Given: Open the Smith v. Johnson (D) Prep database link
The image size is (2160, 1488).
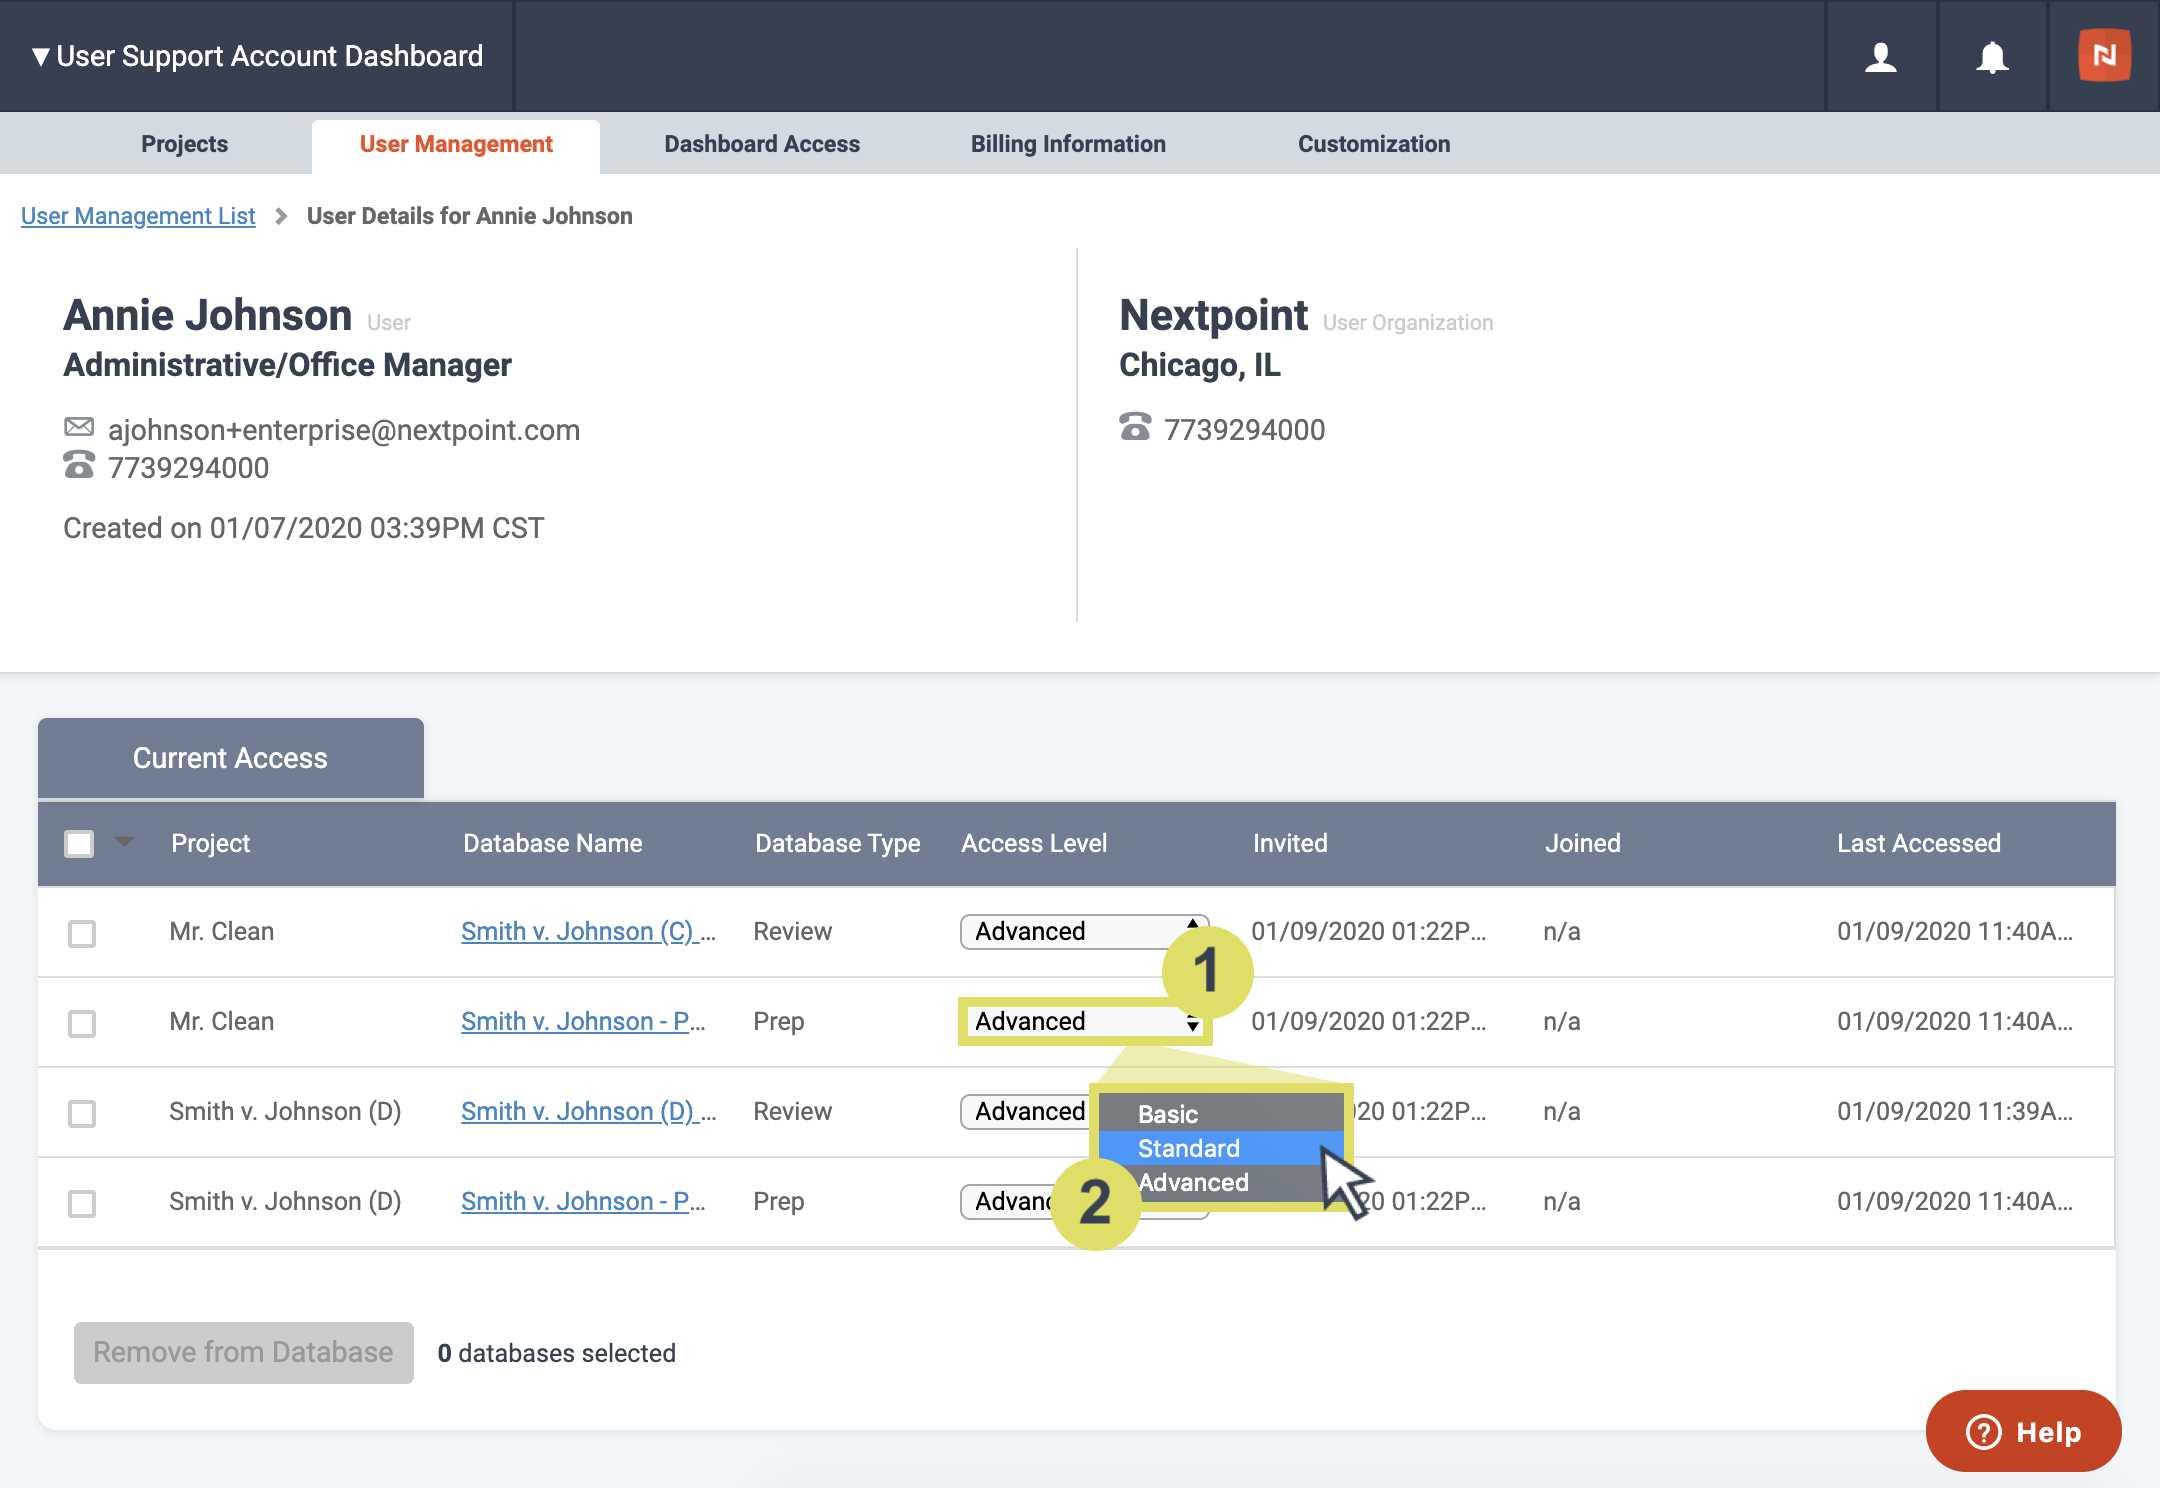Looking at the screenshot, I should pyautogui.click(x=583, y=1201).
